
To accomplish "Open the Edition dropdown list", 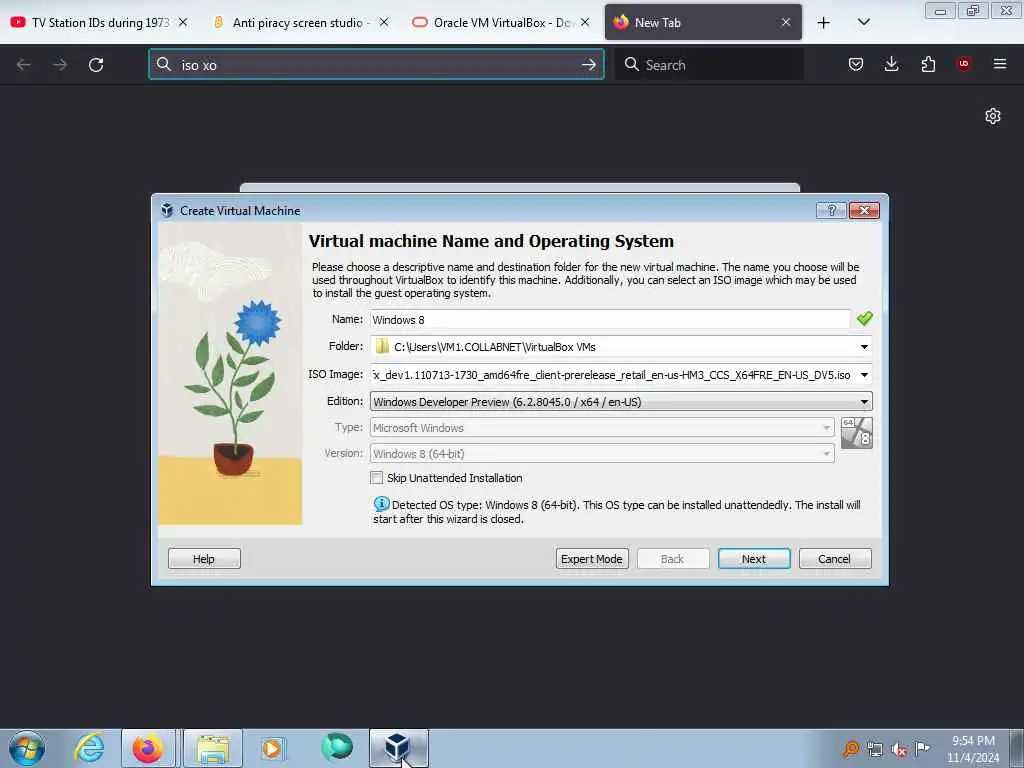I will (620, 402).
